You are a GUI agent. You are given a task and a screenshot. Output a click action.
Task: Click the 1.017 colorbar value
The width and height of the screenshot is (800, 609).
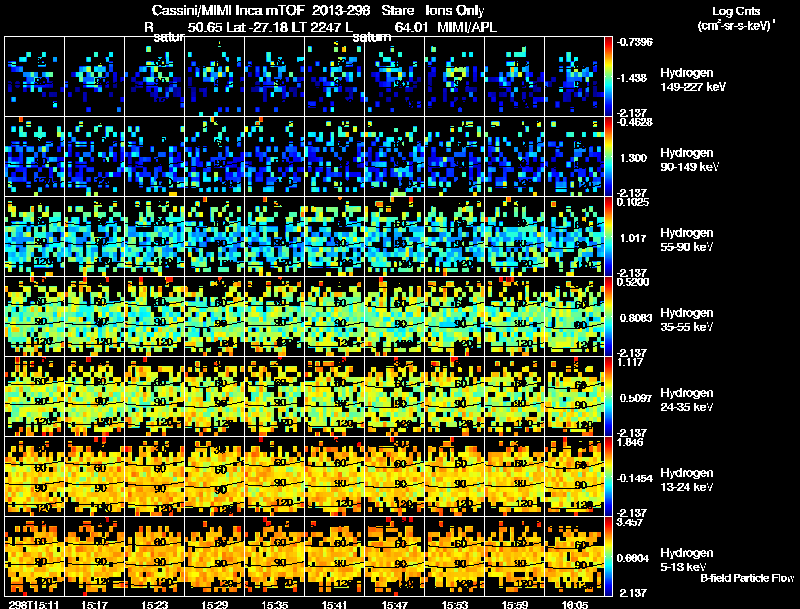pyautogui.click(x=633, y=238)
